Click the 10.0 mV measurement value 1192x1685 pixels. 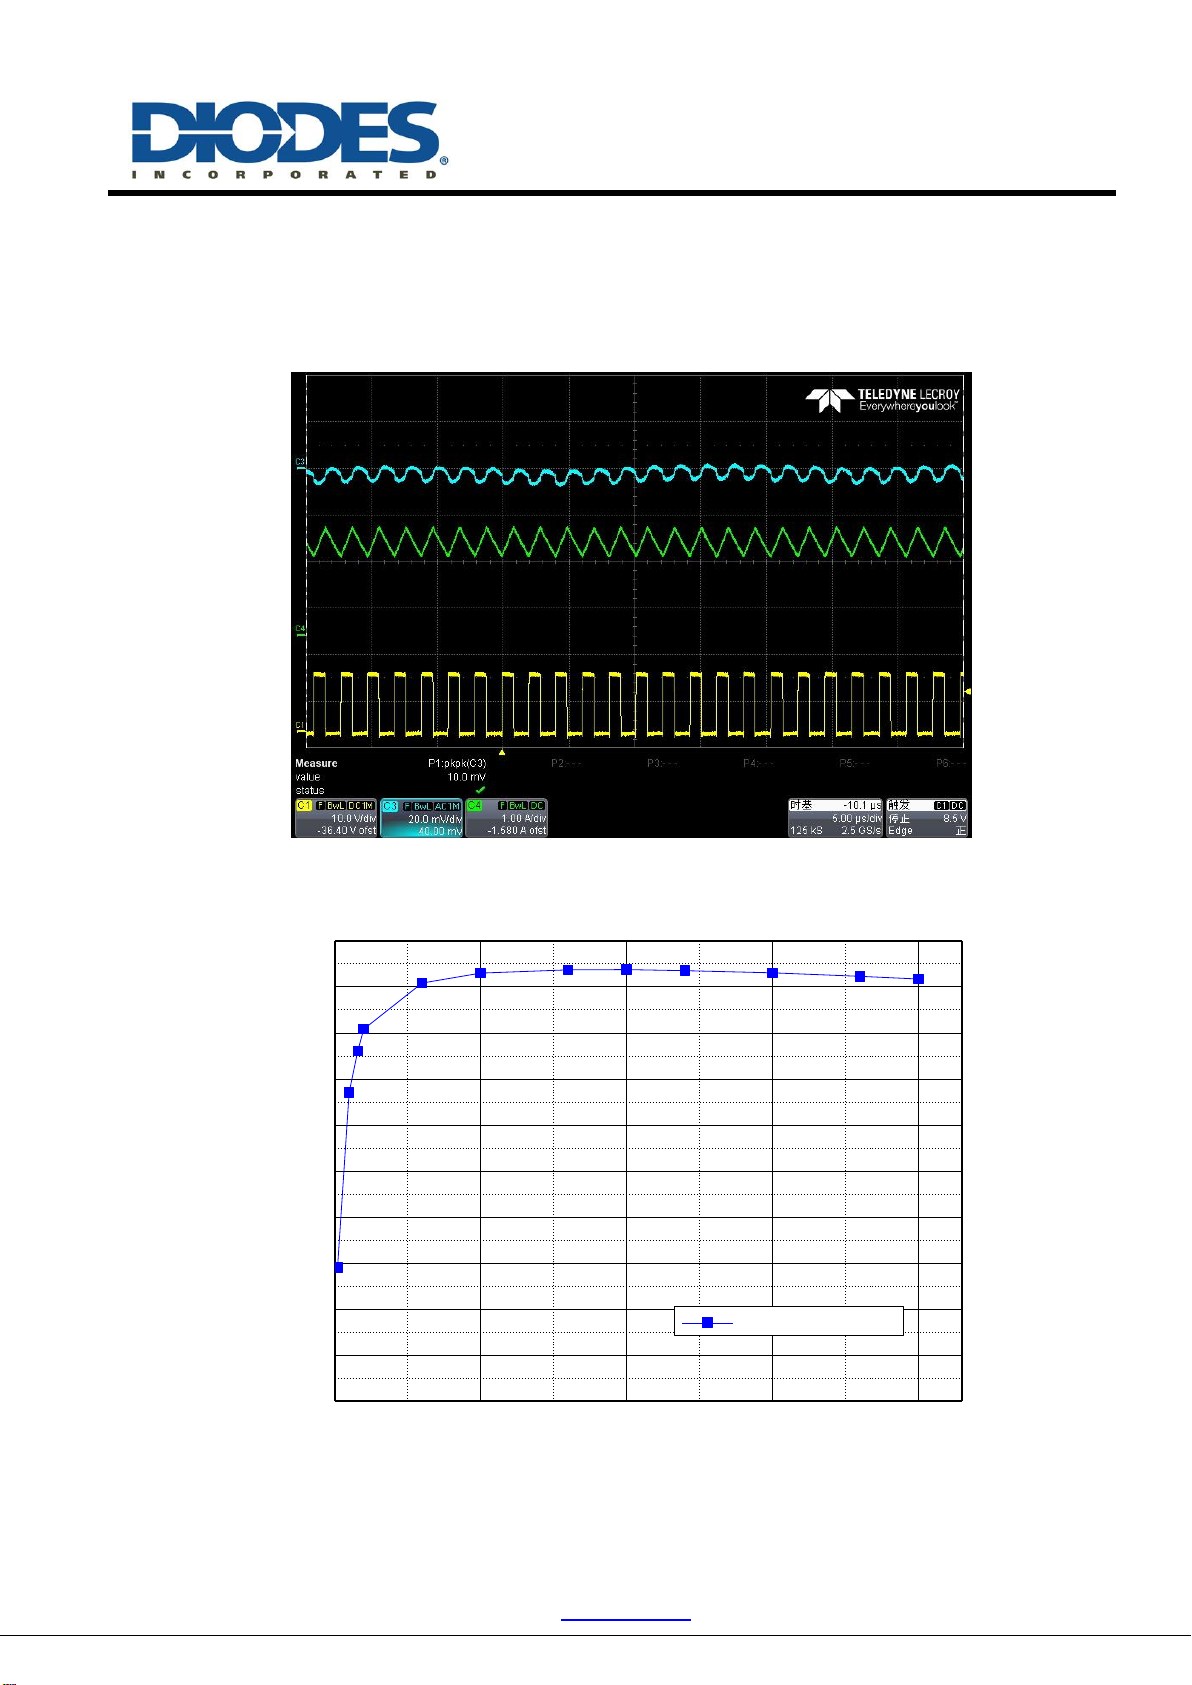(466, 777)
